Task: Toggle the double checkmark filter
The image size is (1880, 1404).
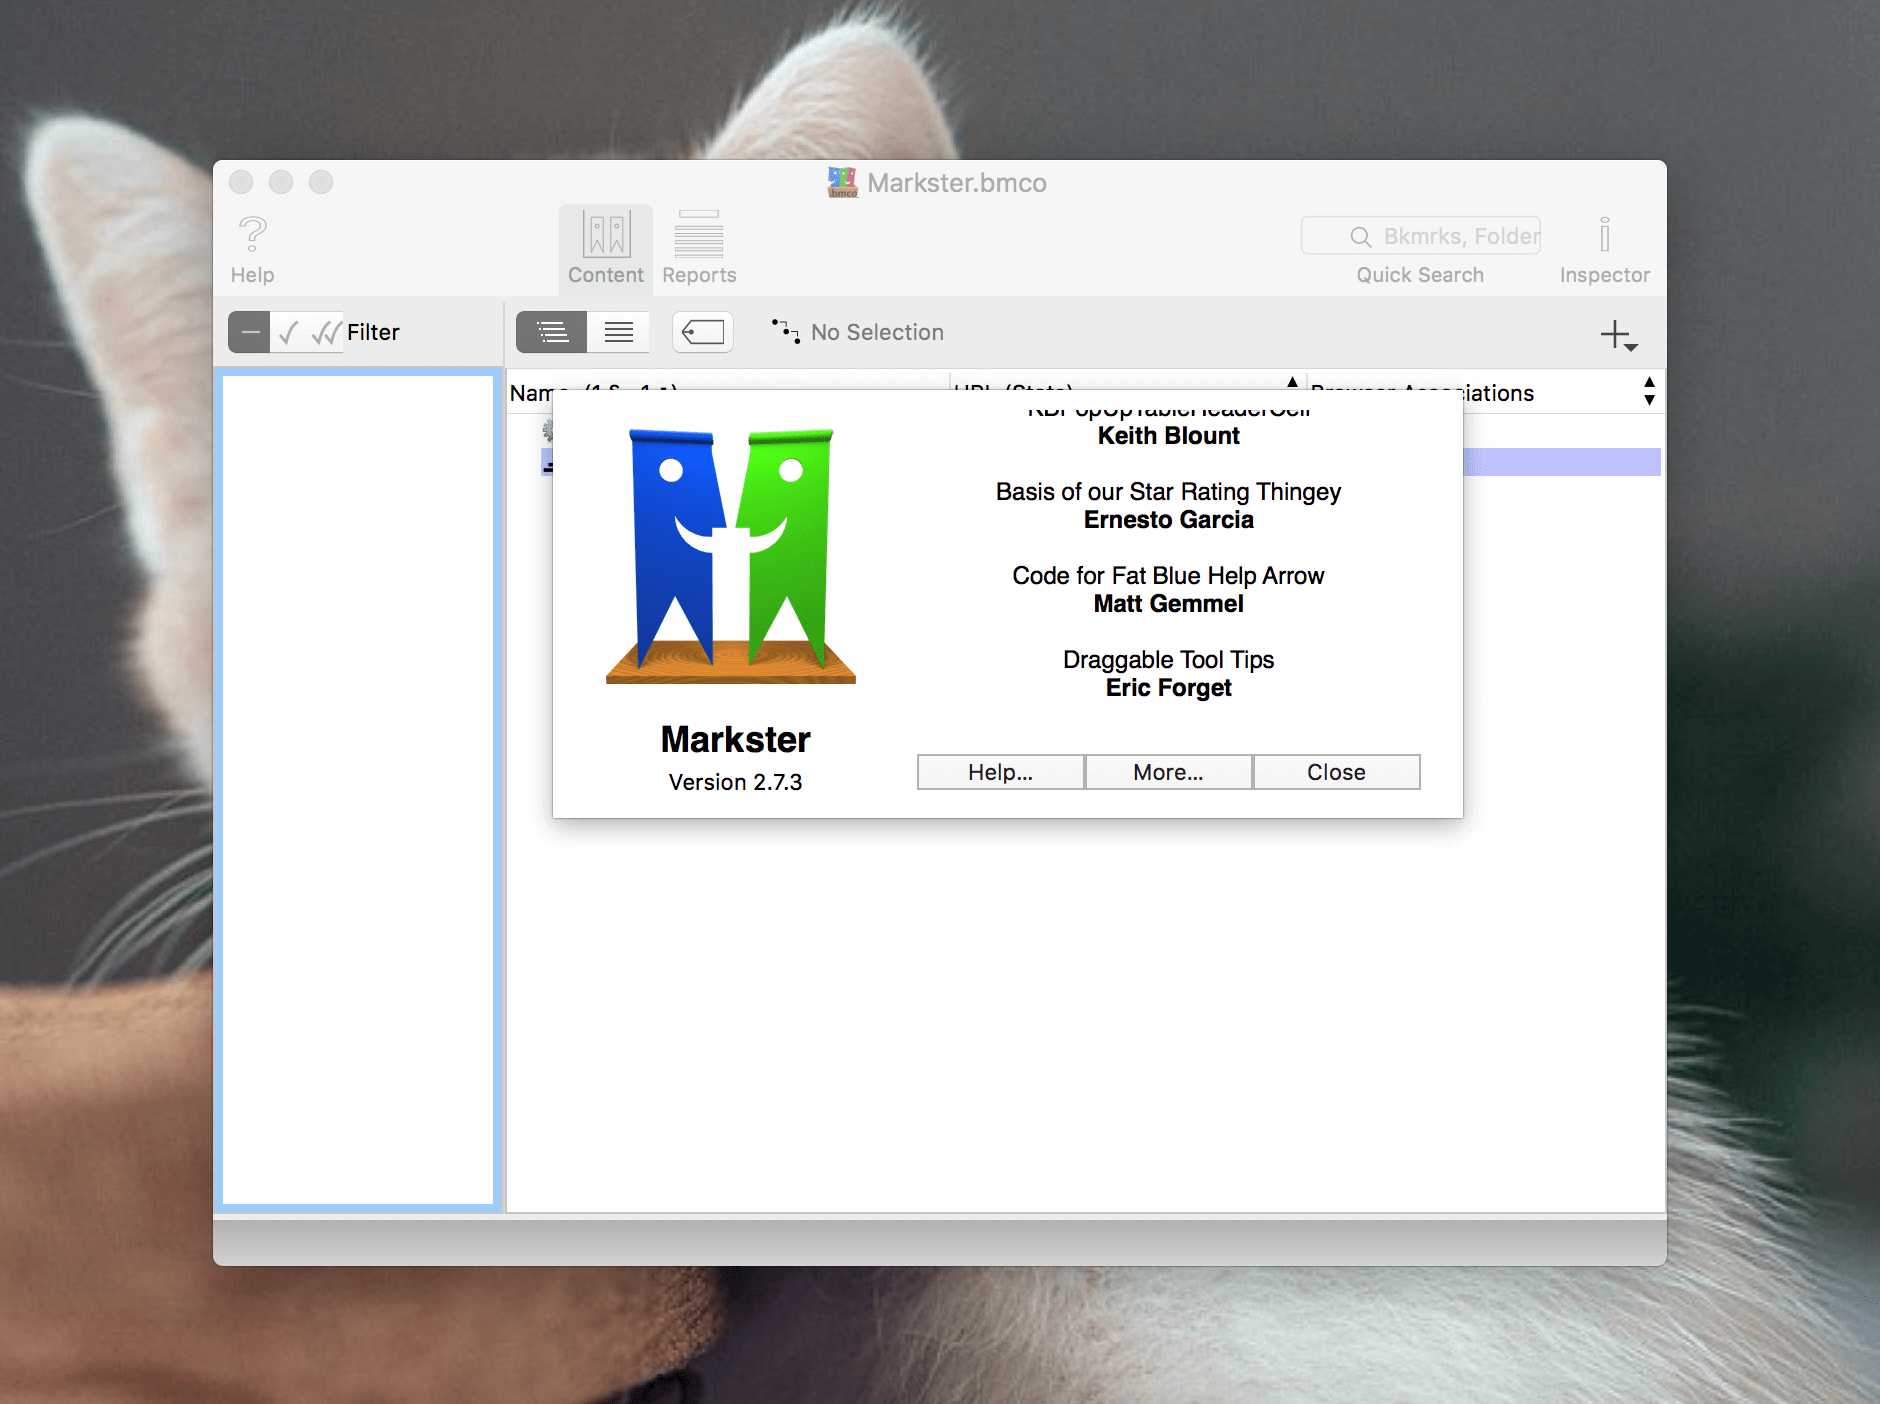Action: tap(325, 332)
